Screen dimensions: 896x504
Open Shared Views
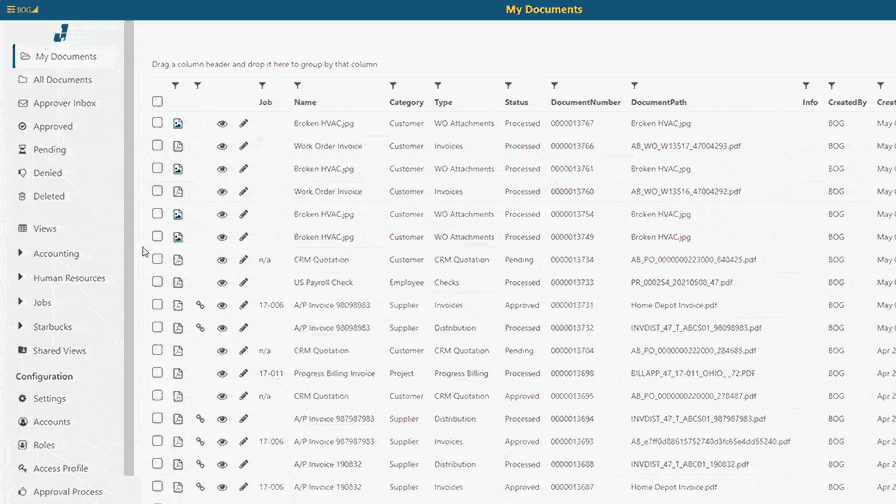click(x=59, y=351)
